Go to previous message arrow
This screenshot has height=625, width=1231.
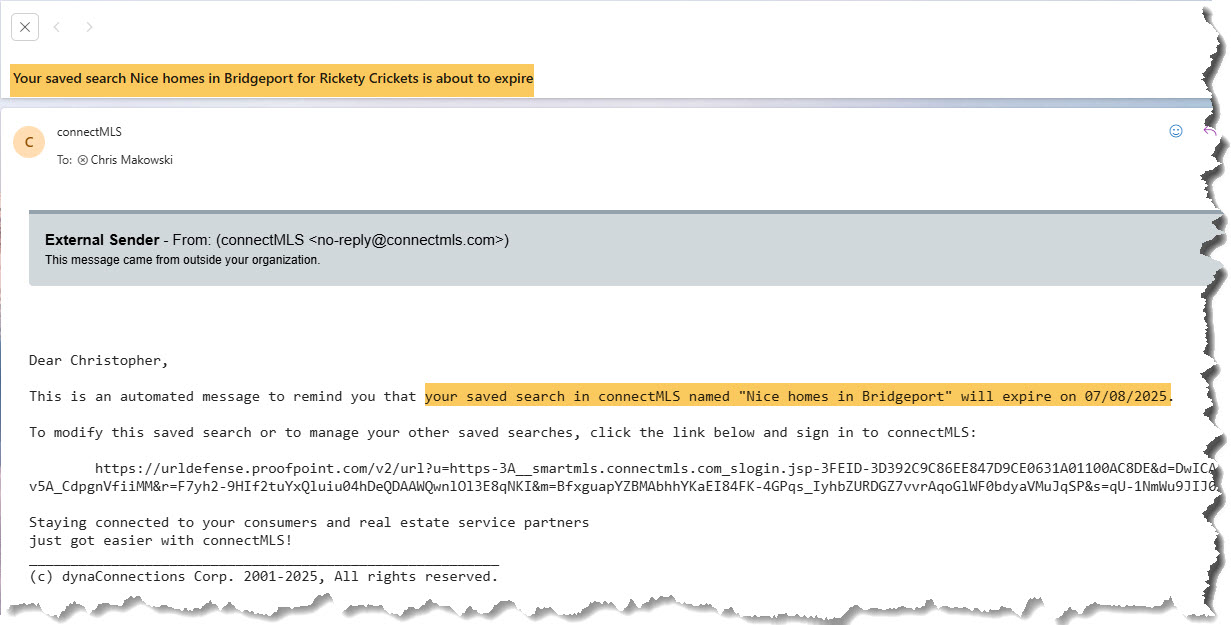pyautogui.click(x=57, y=27)
